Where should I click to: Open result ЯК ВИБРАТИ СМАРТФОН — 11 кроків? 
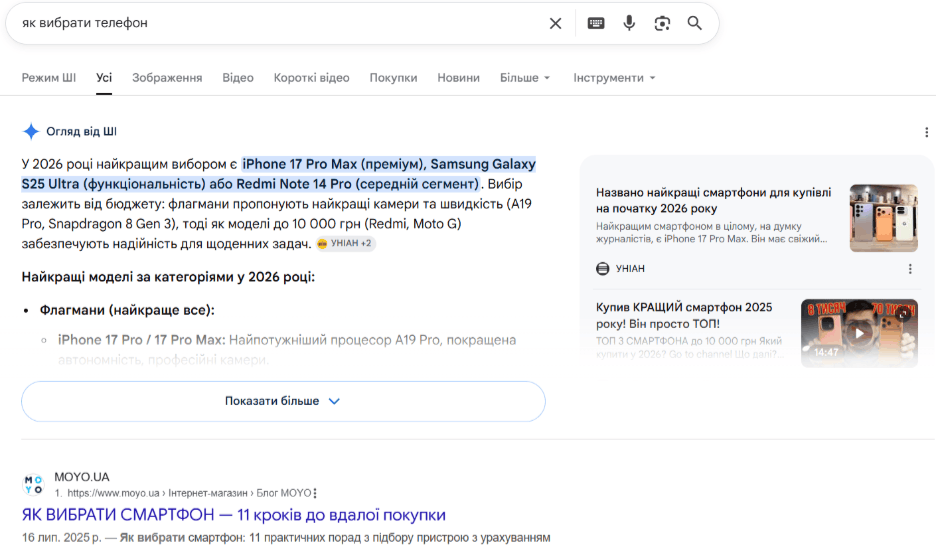point(234,514)
